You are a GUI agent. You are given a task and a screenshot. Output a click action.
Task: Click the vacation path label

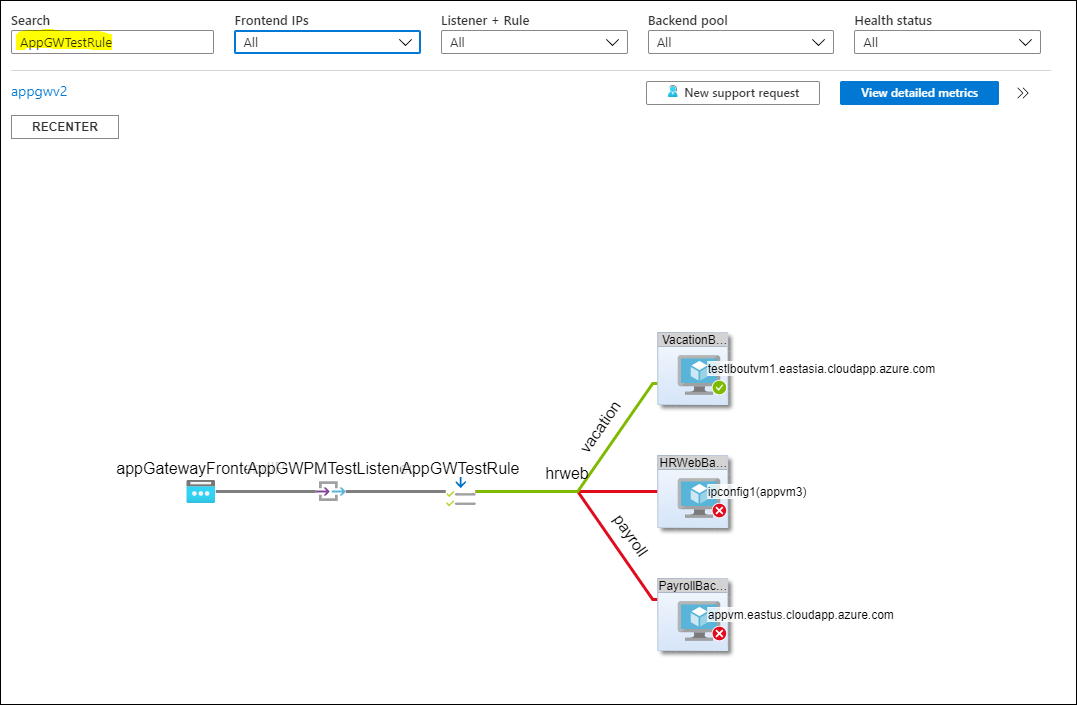coord(600,427)
